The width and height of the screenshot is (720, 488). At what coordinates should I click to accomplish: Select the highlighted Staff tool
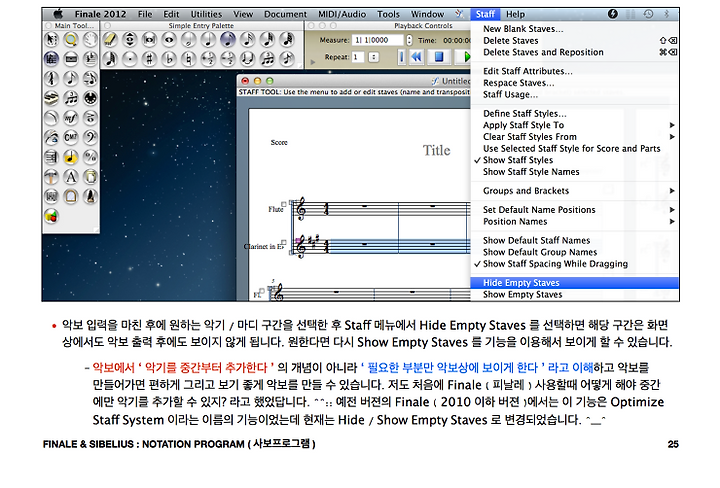tap(51, 59)
